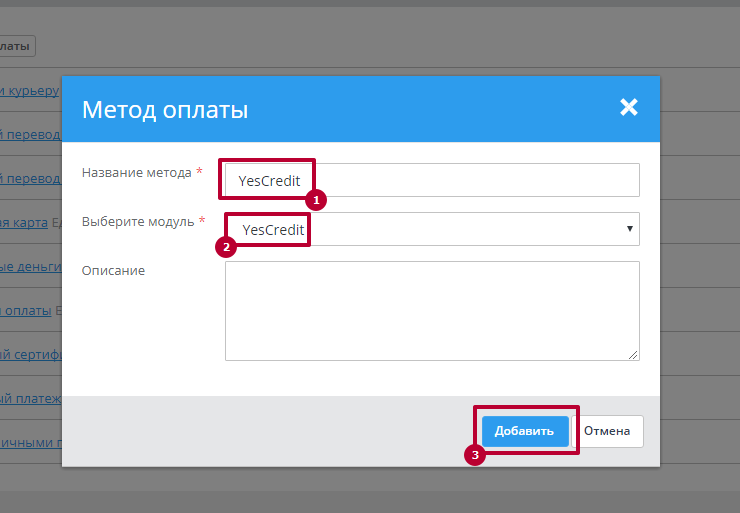Open the link ending in деньги

[x=30, y=267]
